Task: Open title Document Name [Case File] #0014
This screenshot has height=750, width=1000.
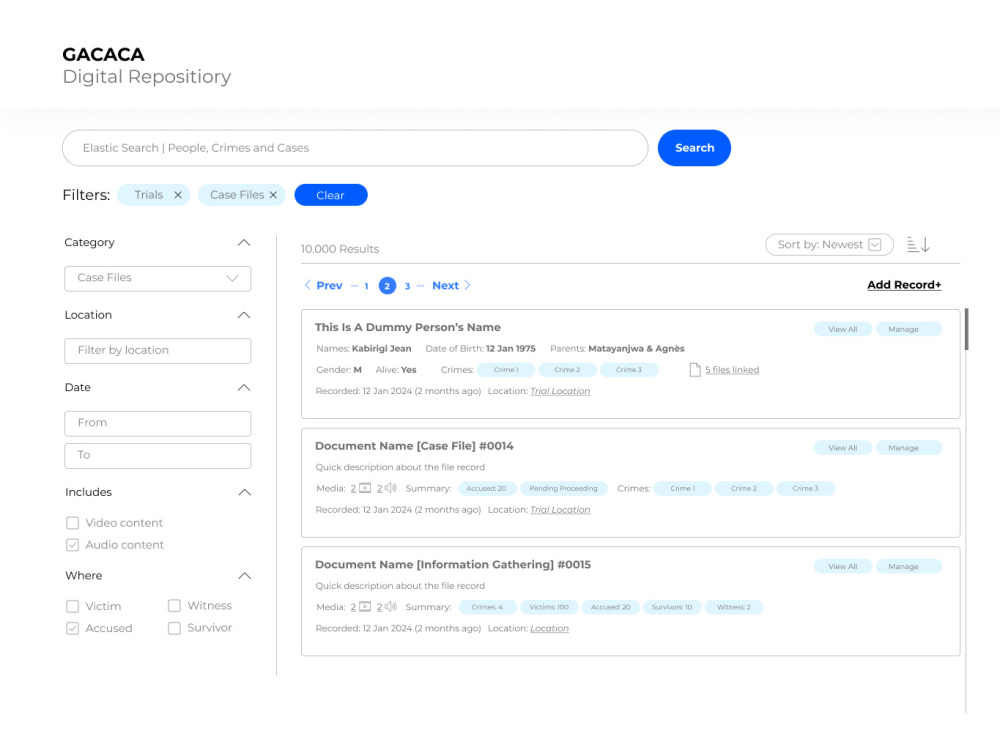Action: (414, 446)
